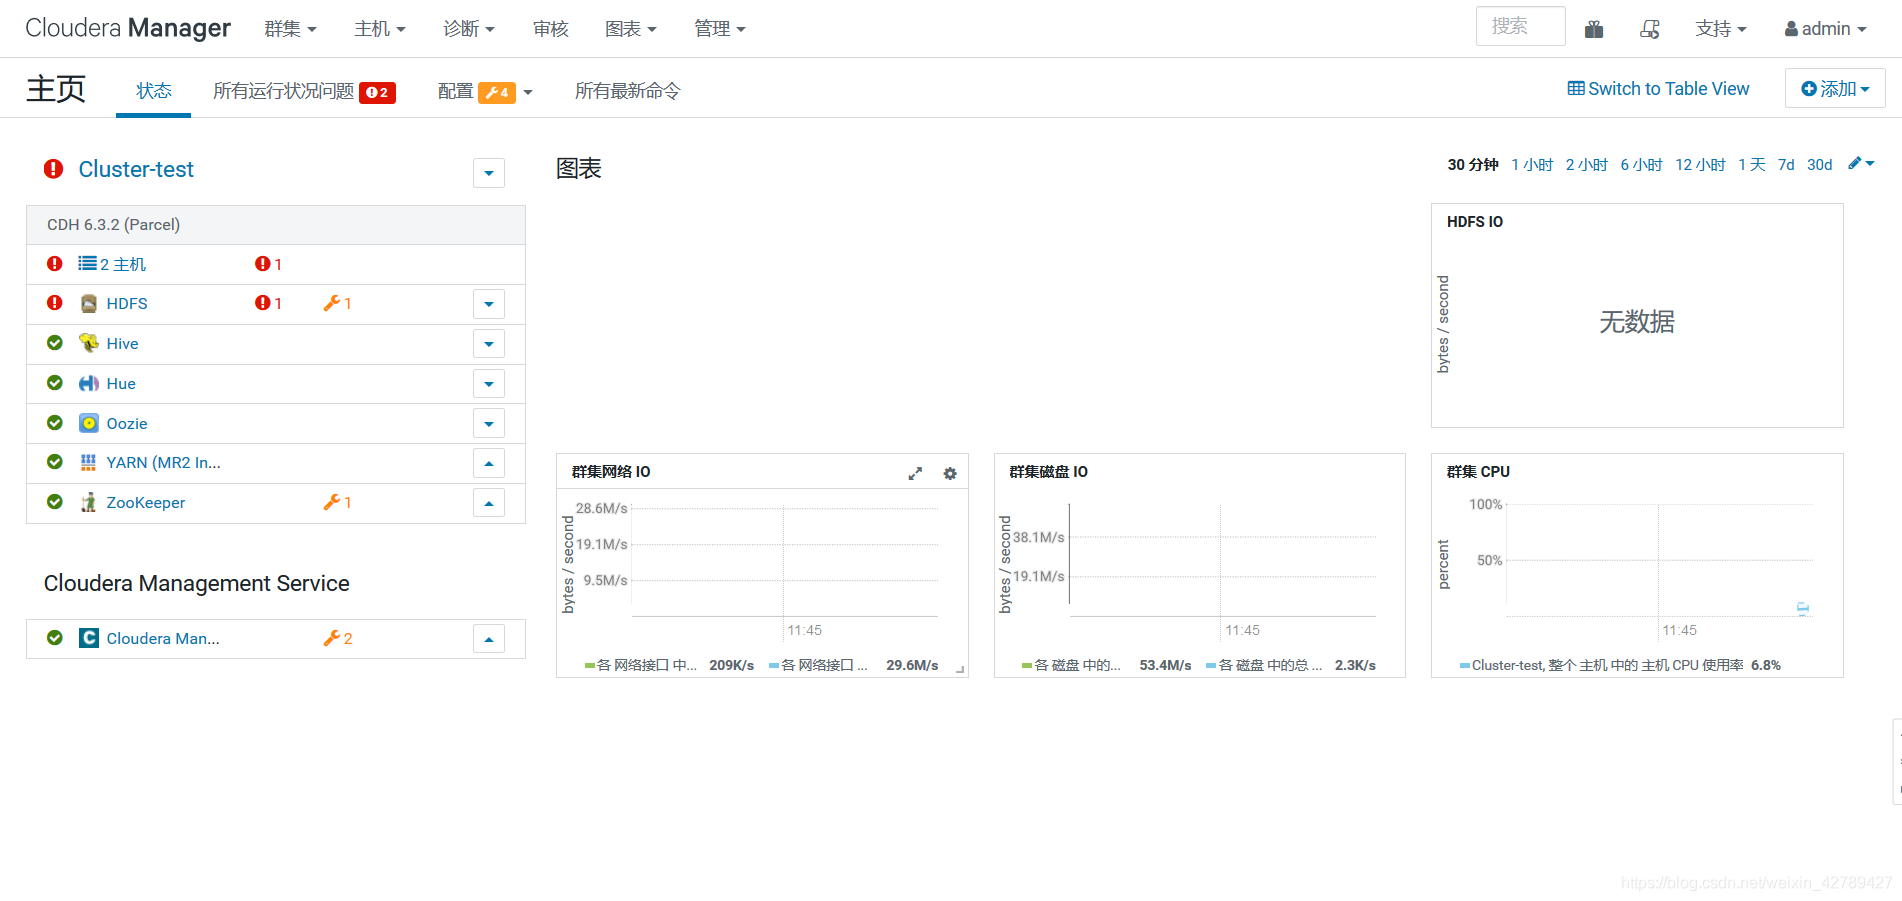Viewport: 1902px width, 901px height.
Task: Click ZooKeeper configuration wrench warning
Action: coord(338,502)
